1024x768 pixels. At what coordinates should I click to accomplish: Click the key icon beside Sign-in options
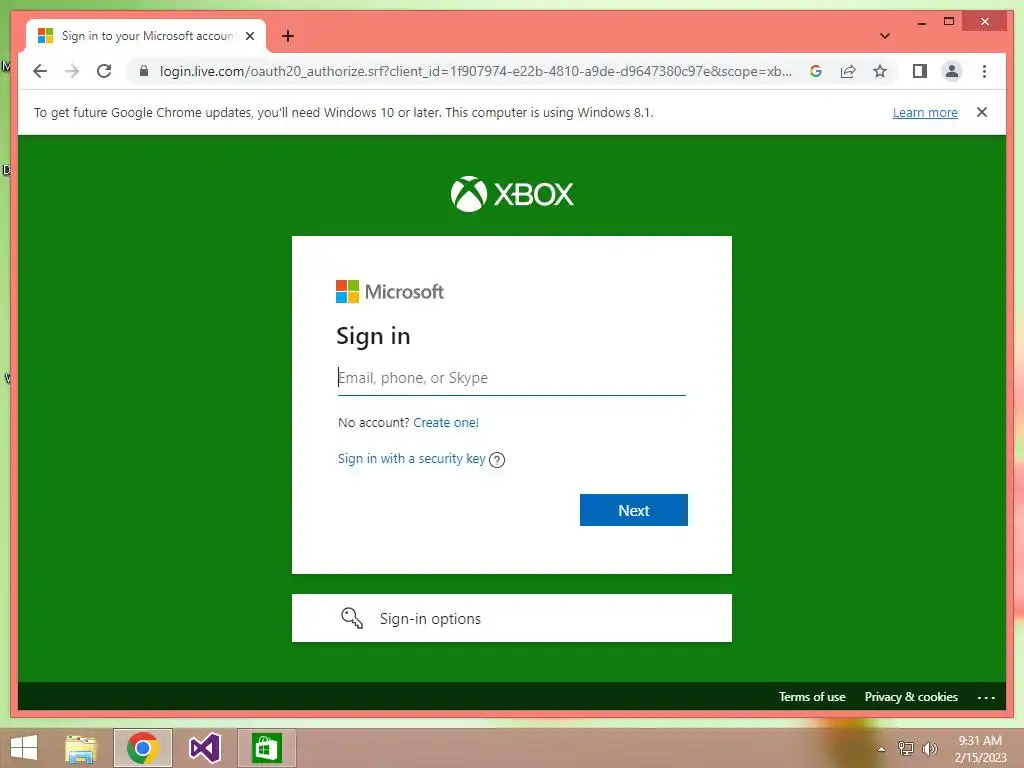coord(352,618)
